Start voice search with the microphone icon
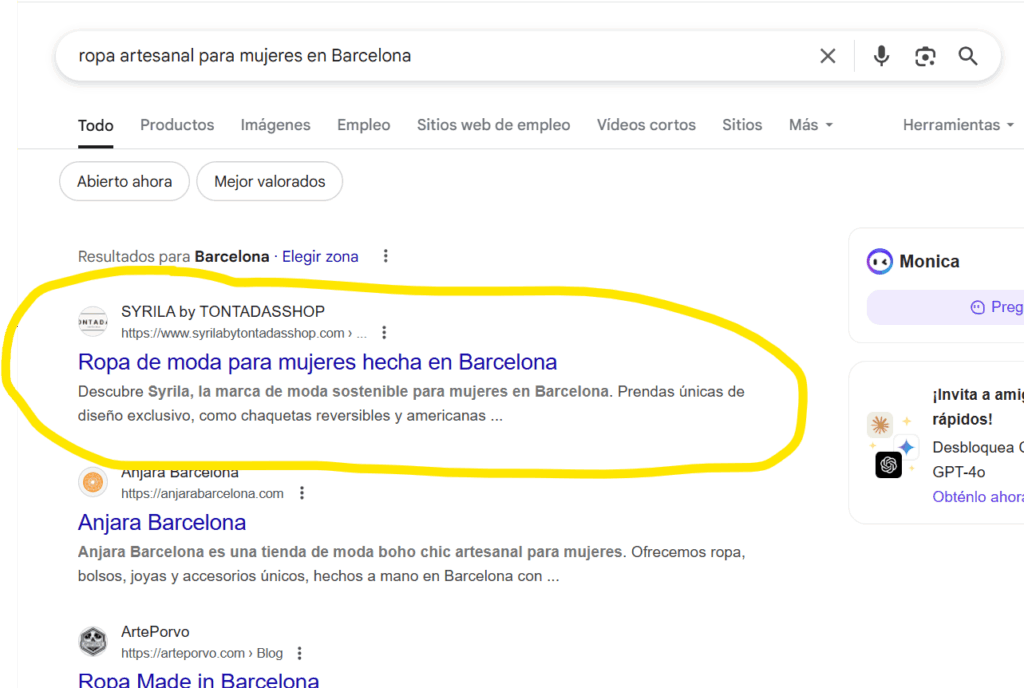Image resolution: width=1024 pixels, height=688 pixels. 881,56
